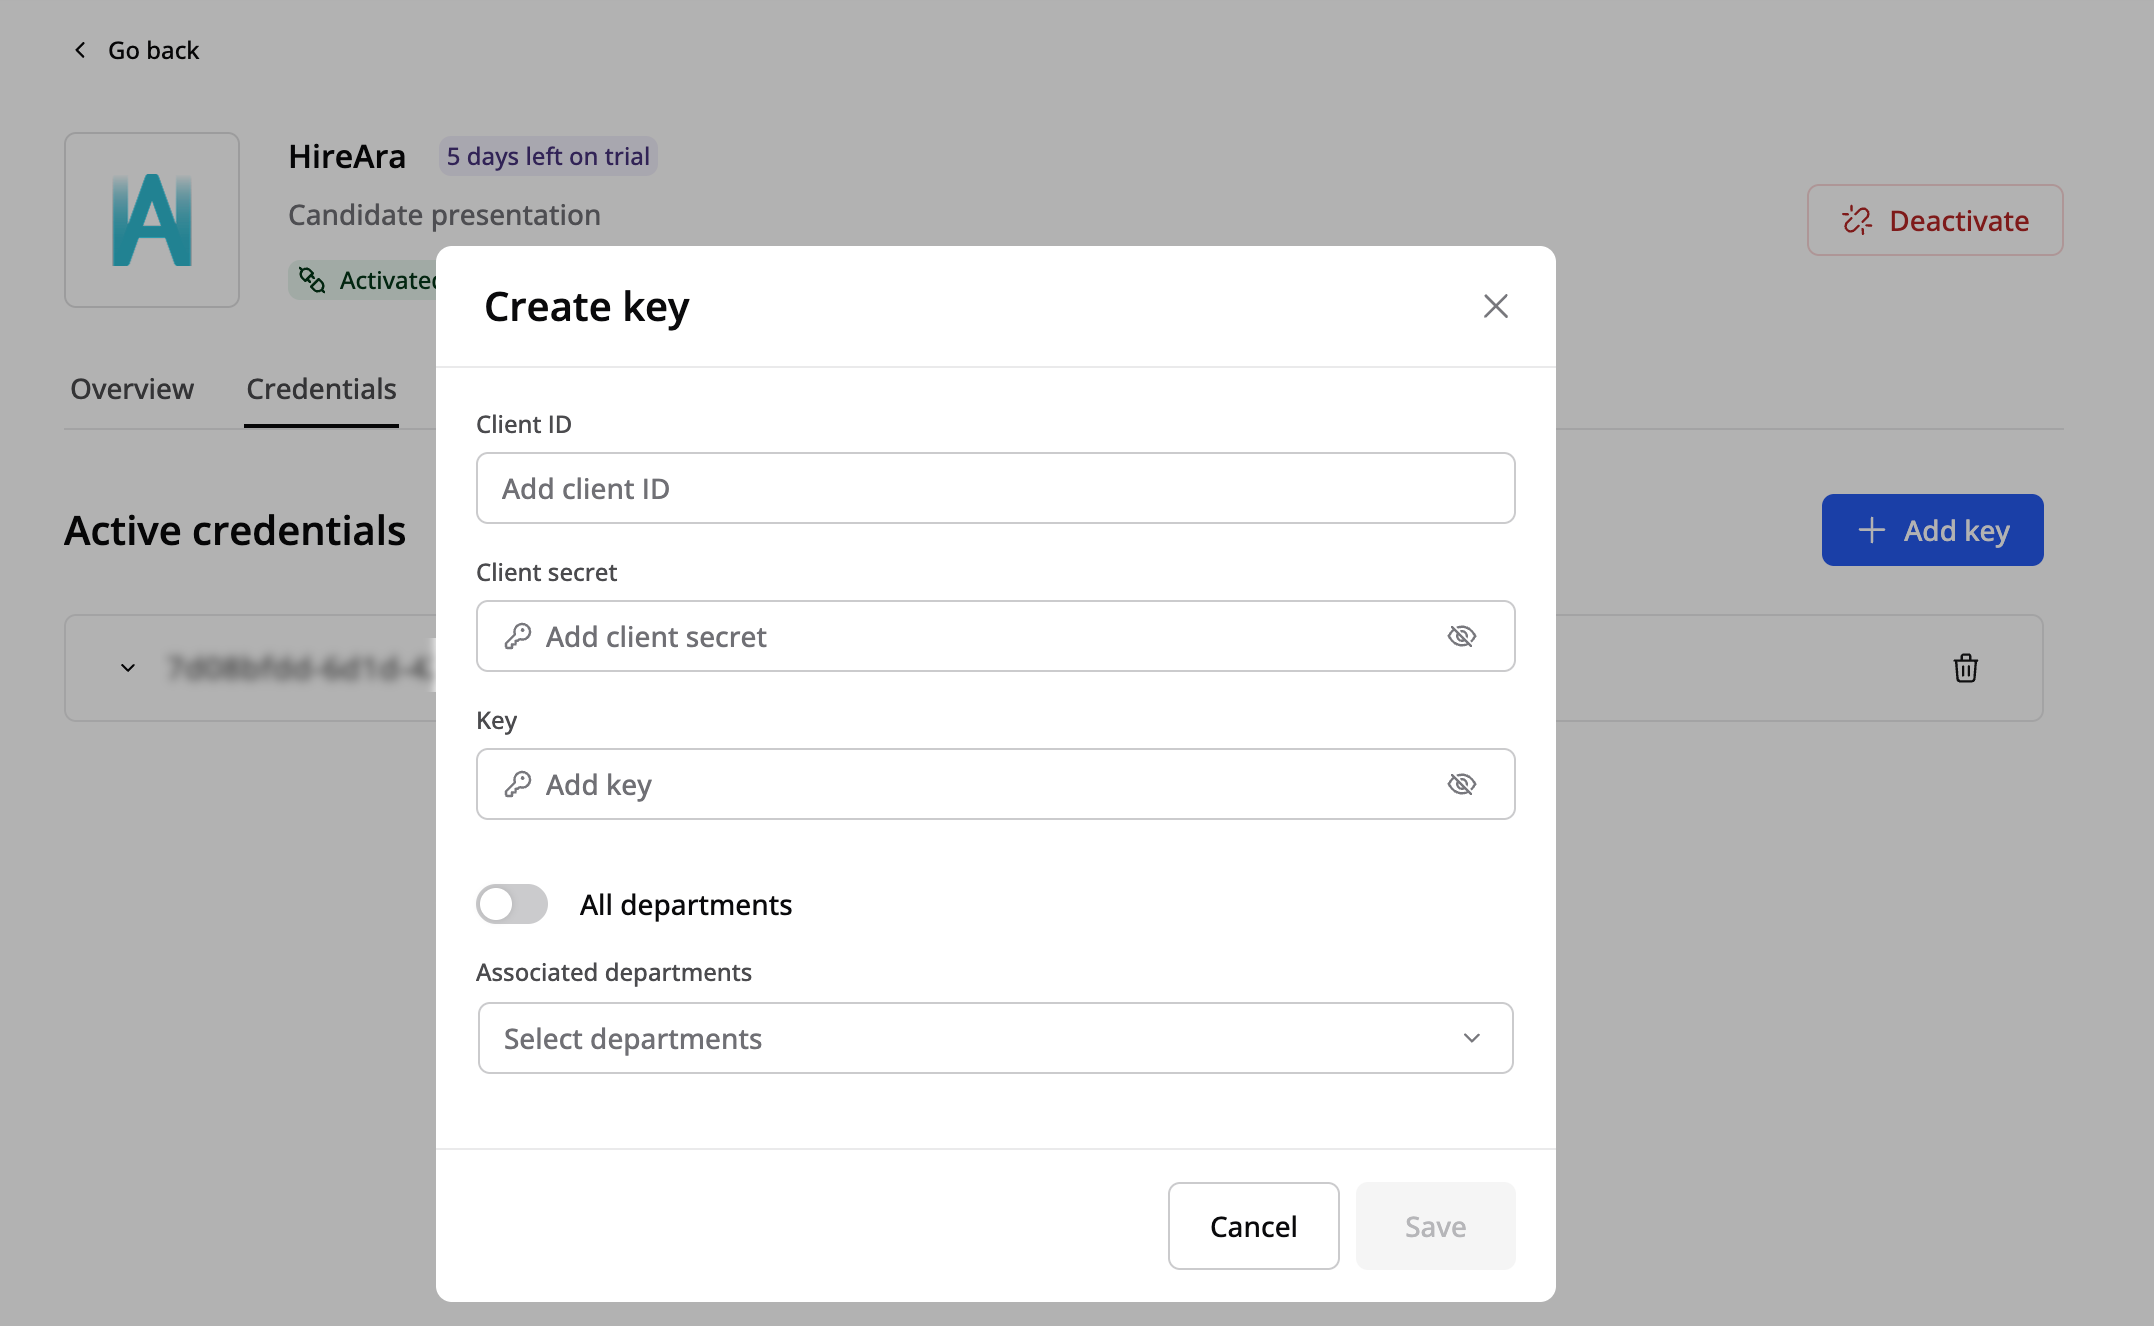
Task: Click the Save button
Action: pos(1435,1226)
